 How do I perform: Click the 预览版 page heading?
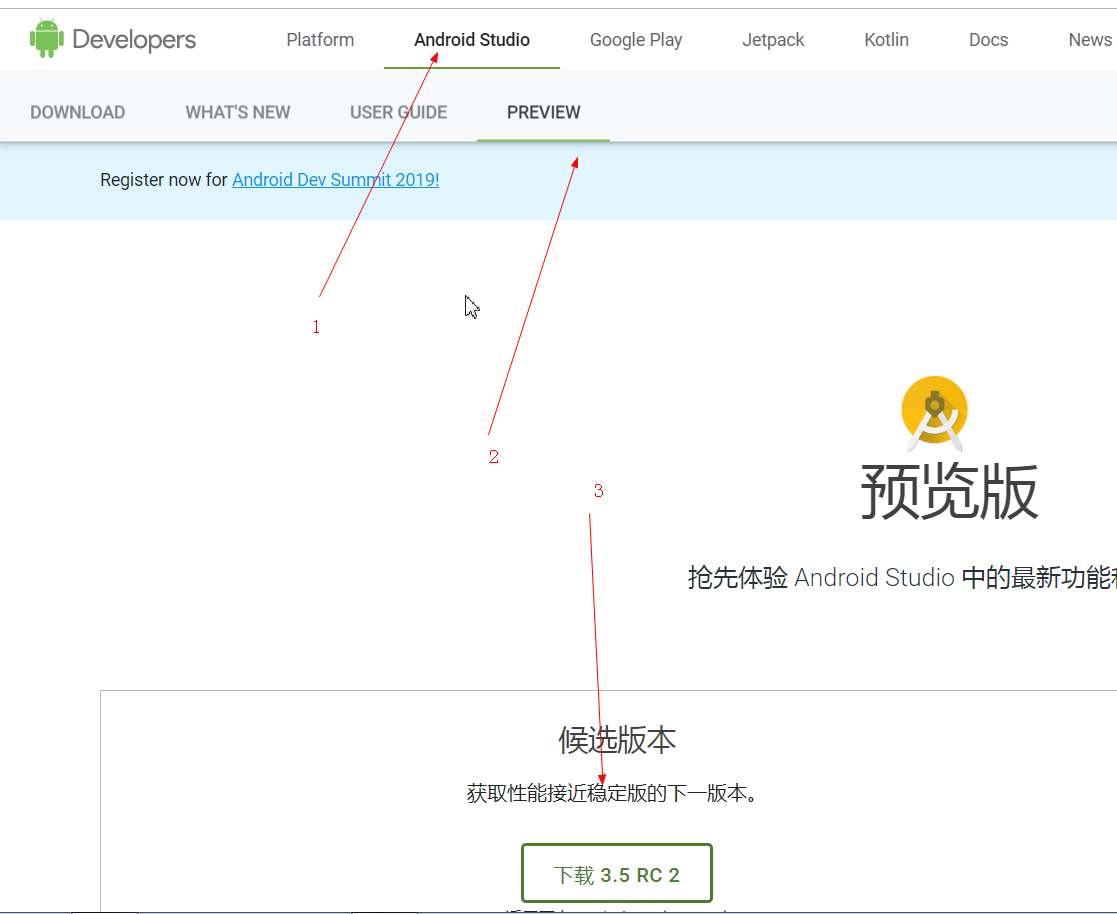tap(949, 492)
